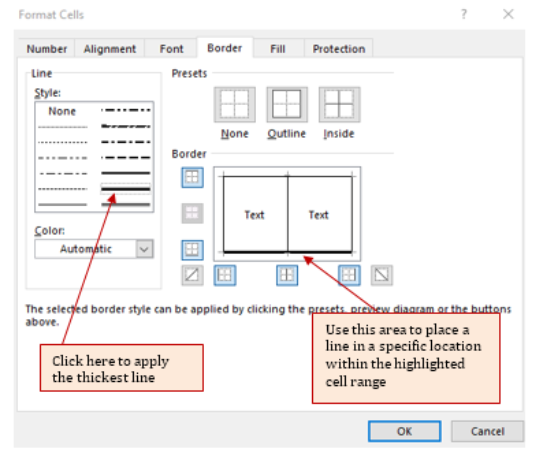Click the right border button
This screenshot has height=454, width=541.
click(349, 275)
